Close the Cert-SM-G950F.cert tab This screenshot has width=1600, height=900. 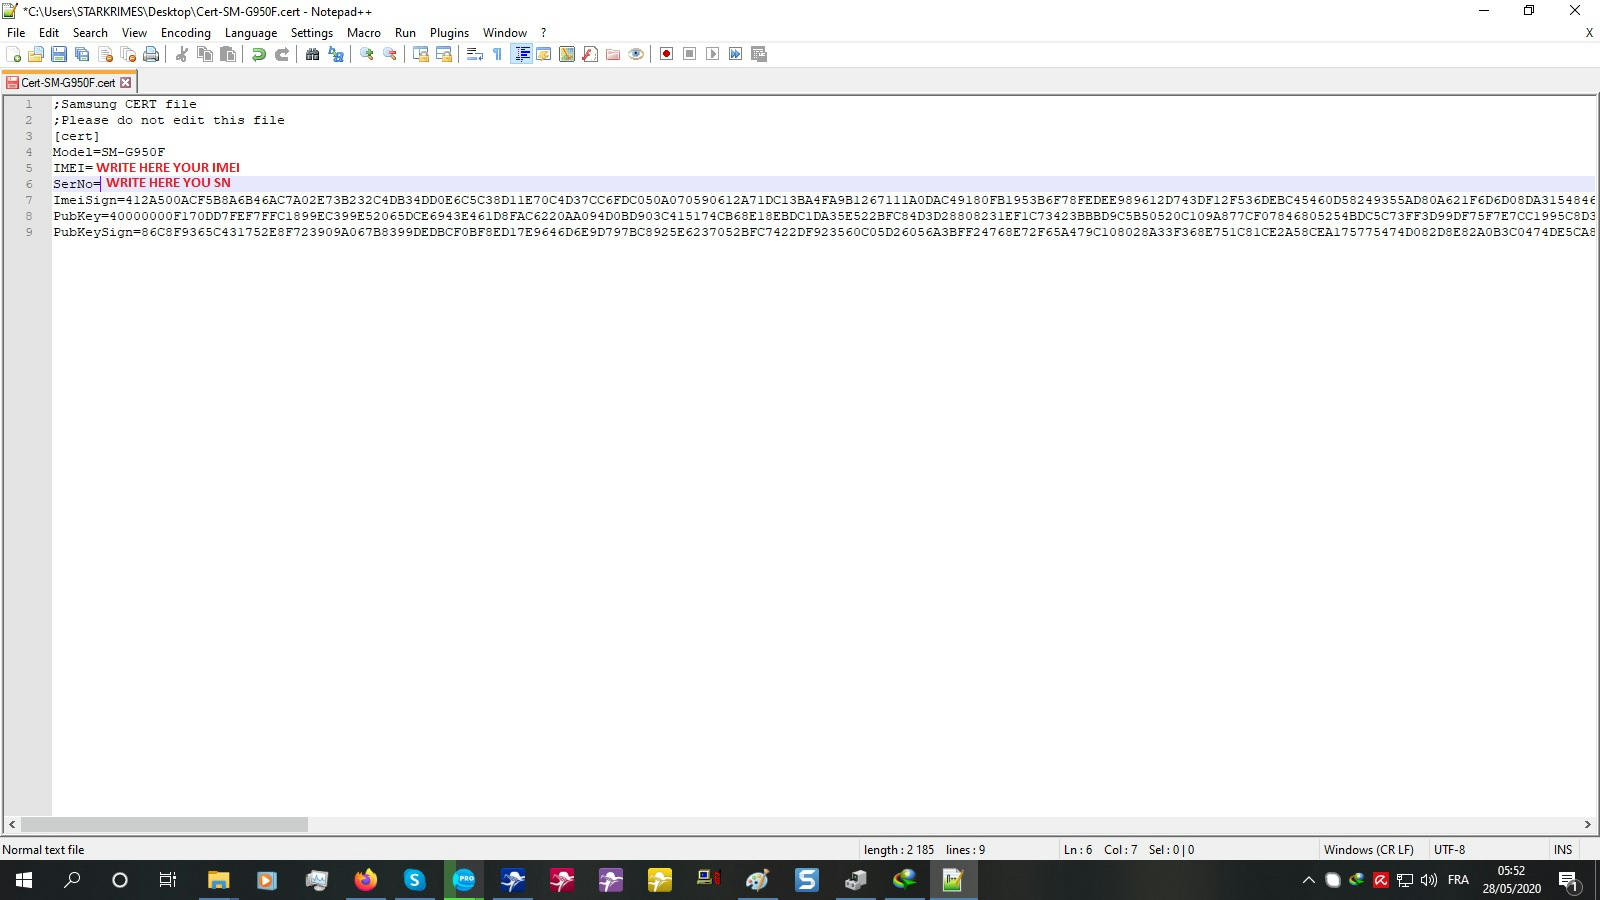126,83
